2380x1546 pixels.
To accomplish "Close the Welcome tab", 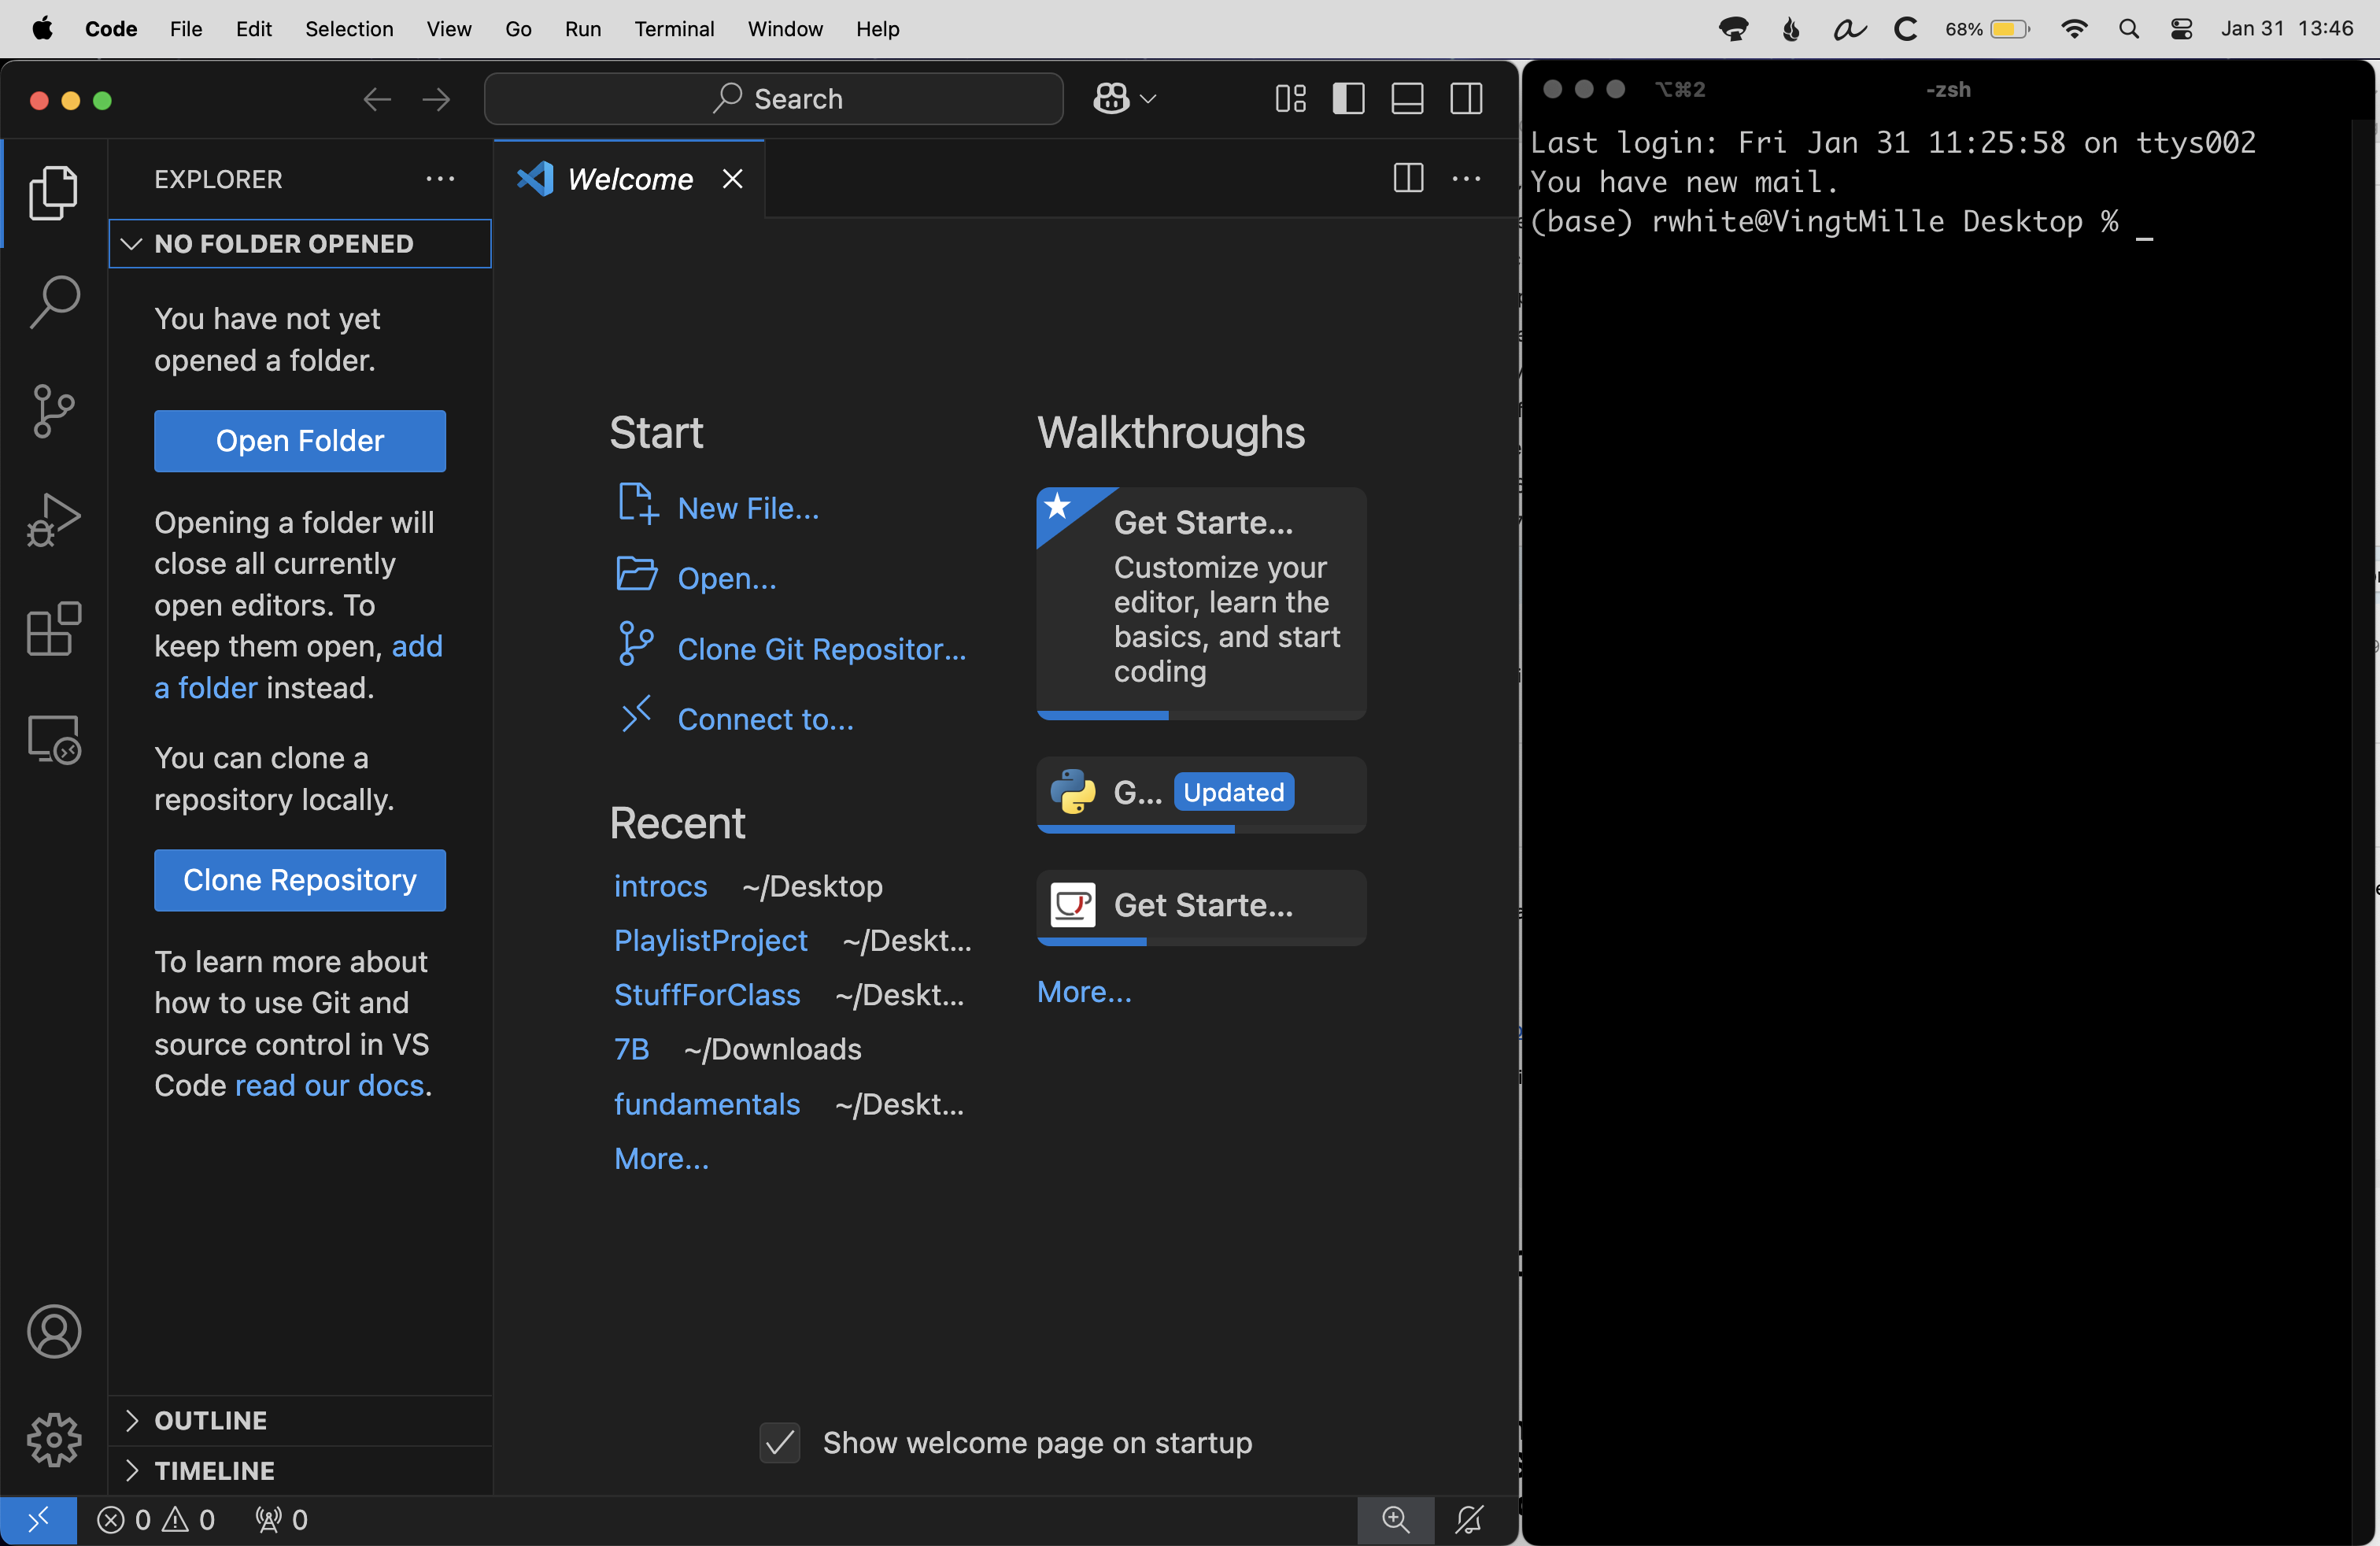I will [x=733, y=179].
